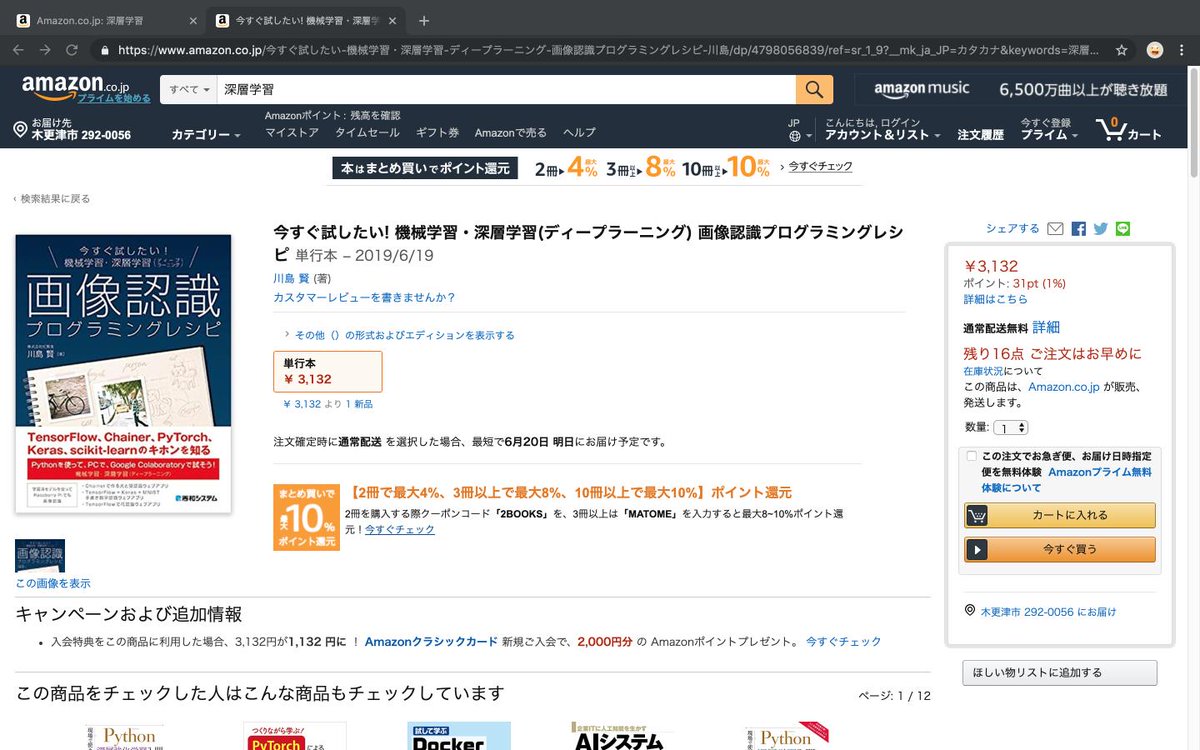Bookmark this page with star icon
1200x750 pixels.
[1122, 49]
